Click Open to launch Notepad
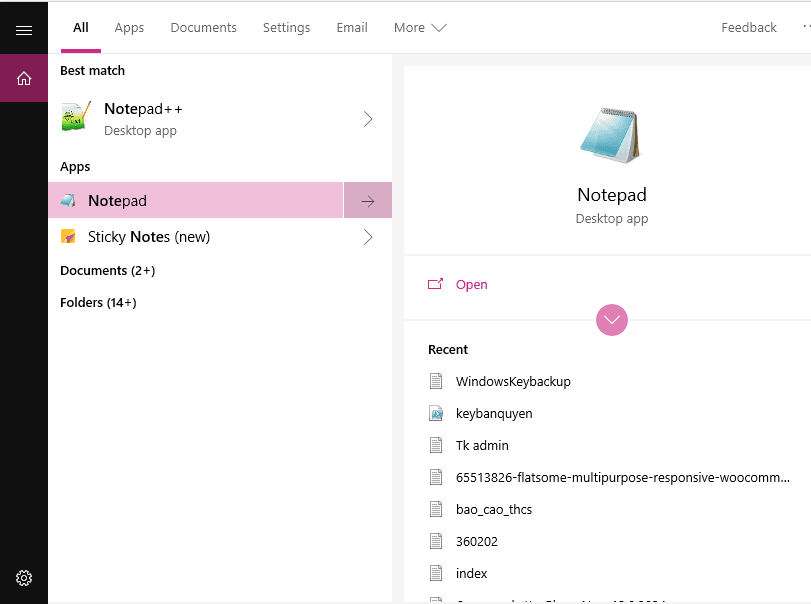The width and height of the screenshot is (811, 604). pyautogui.click(x=471, y=284)
